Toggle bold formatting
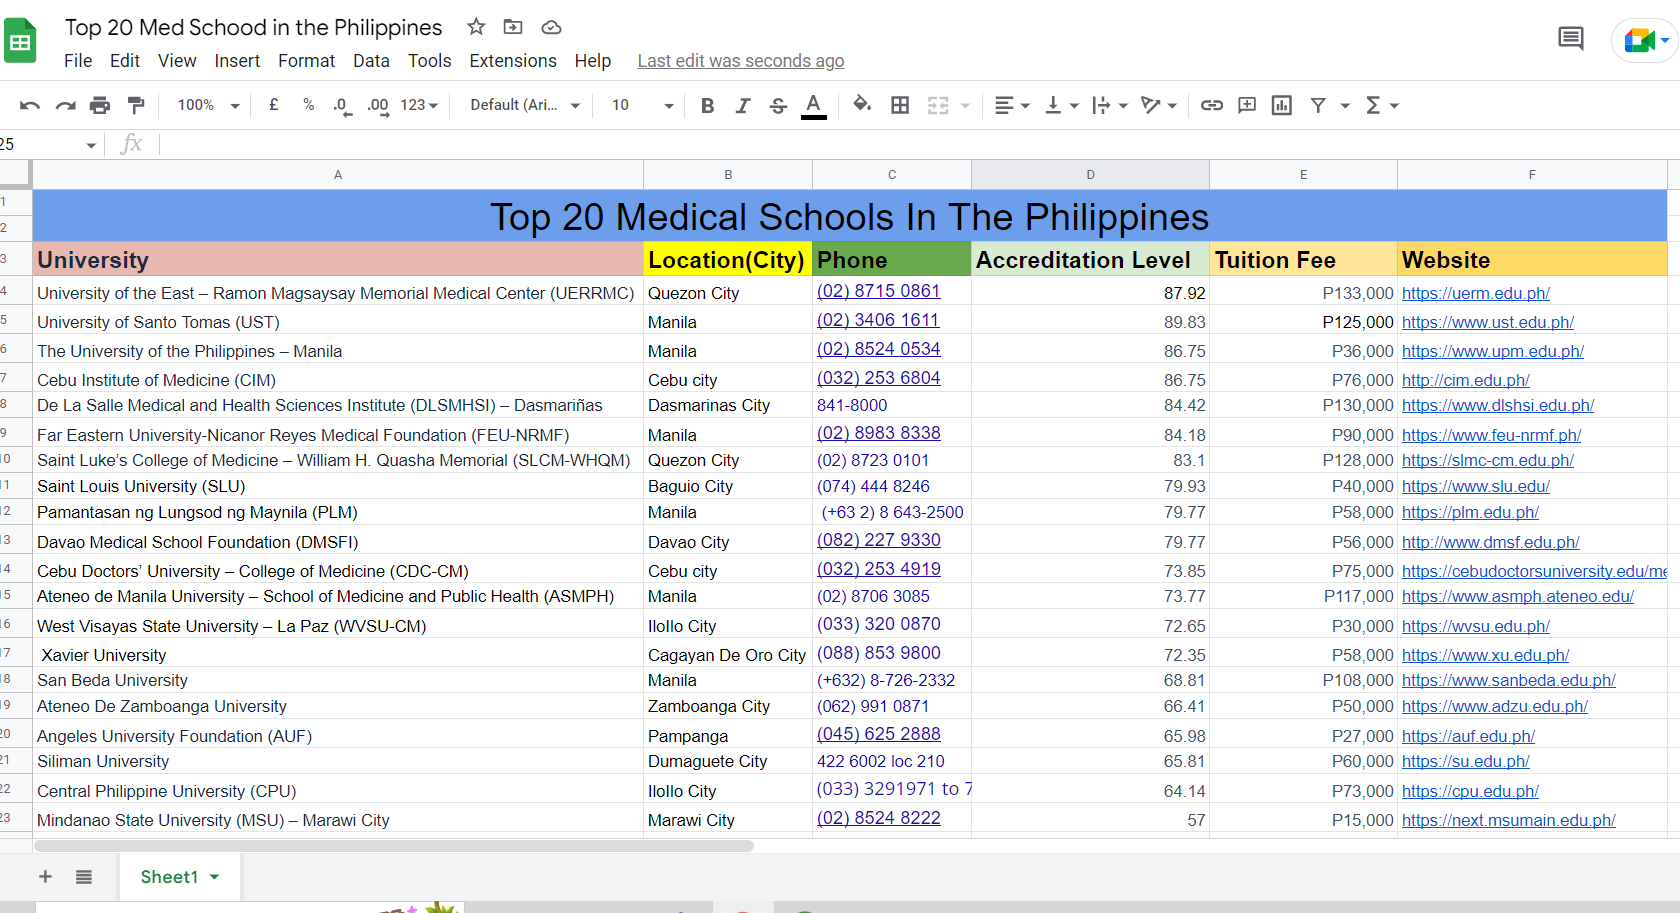Image resolution: width=1680 pixels, height=913 pixels. (707, 105)
